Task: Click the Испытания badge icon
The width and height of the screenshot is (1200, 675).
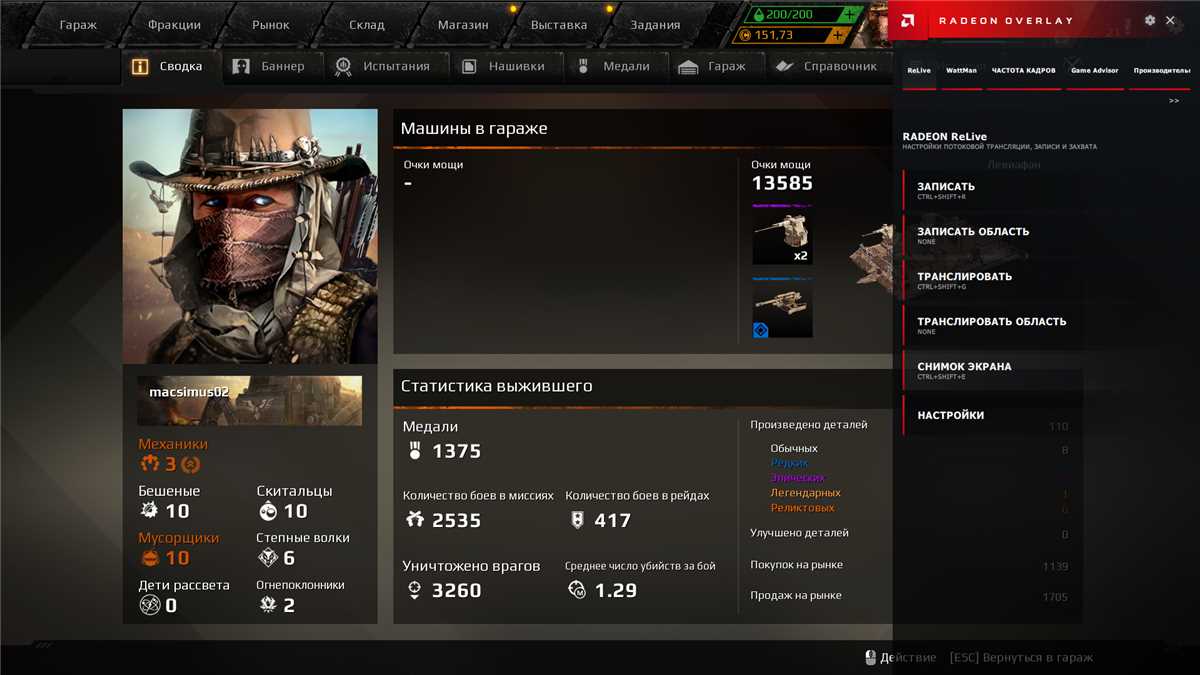Action: [x=343, y=67]
